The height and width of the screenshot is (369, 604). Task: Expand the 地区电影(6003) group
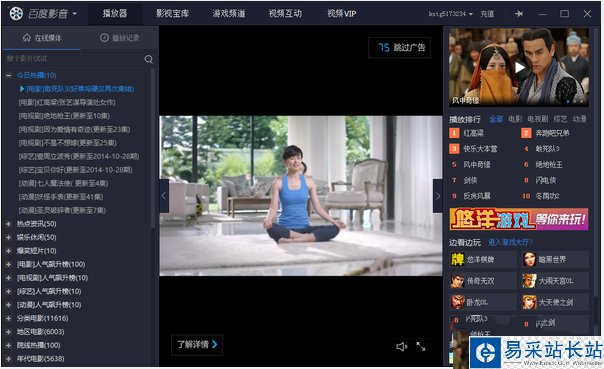coord(8,332)
